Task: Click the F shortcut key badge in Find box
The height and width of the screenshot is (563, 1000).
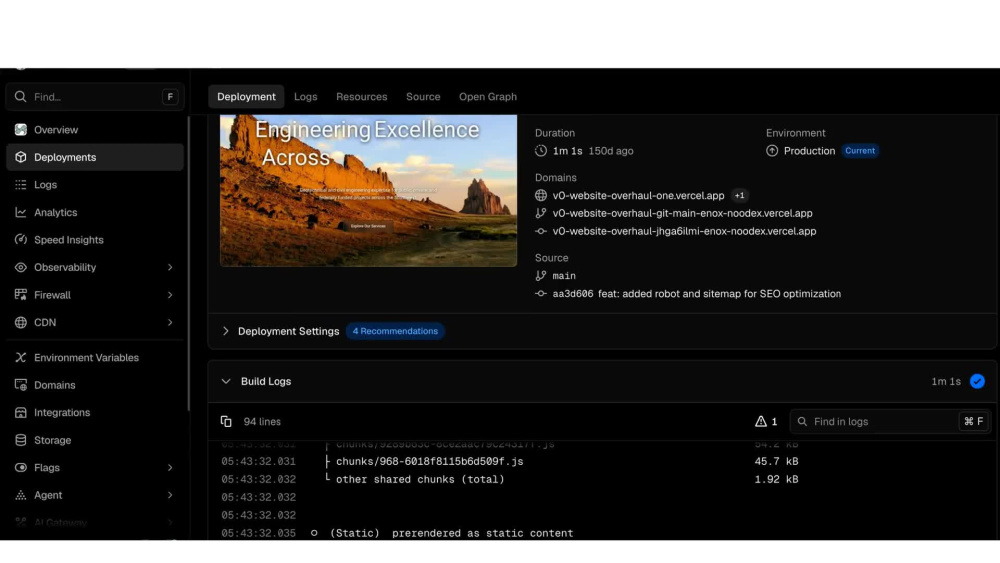Action: pyautogui.click(x=170, y=96)
